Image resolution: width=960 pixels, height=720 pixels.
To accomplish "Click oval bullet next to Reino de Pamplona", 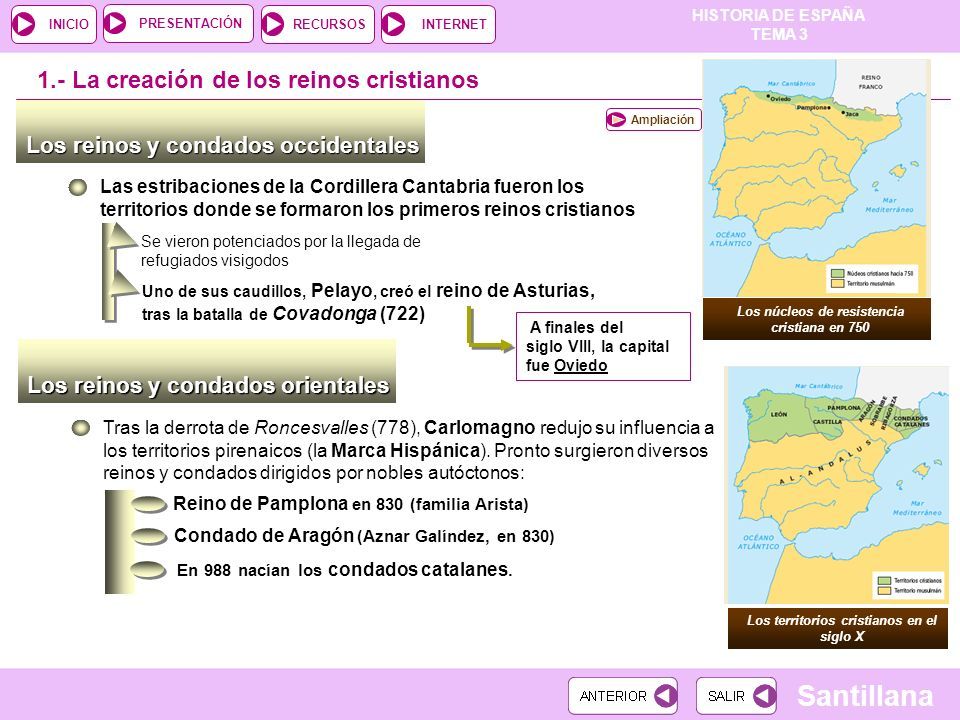I will pos(149,504).
